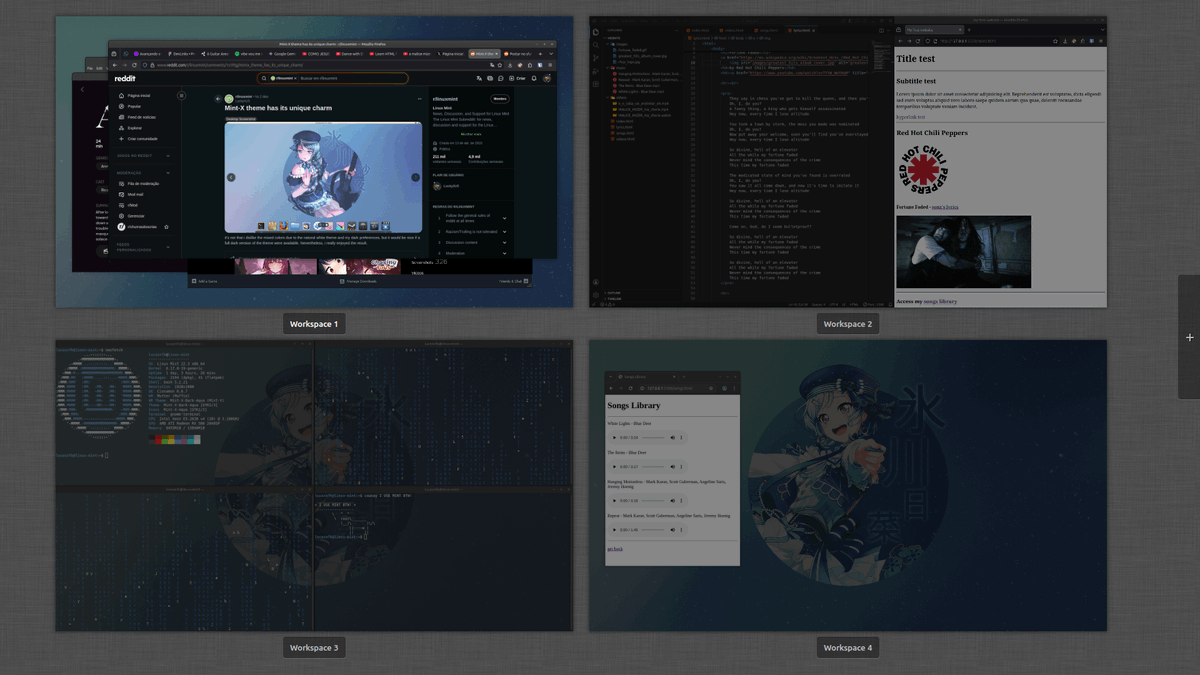Expand rule "Racism/Trolling is not tolerated"
Image resolution: width=1200 pixels, height=675 pixels.
coord(470,232)
